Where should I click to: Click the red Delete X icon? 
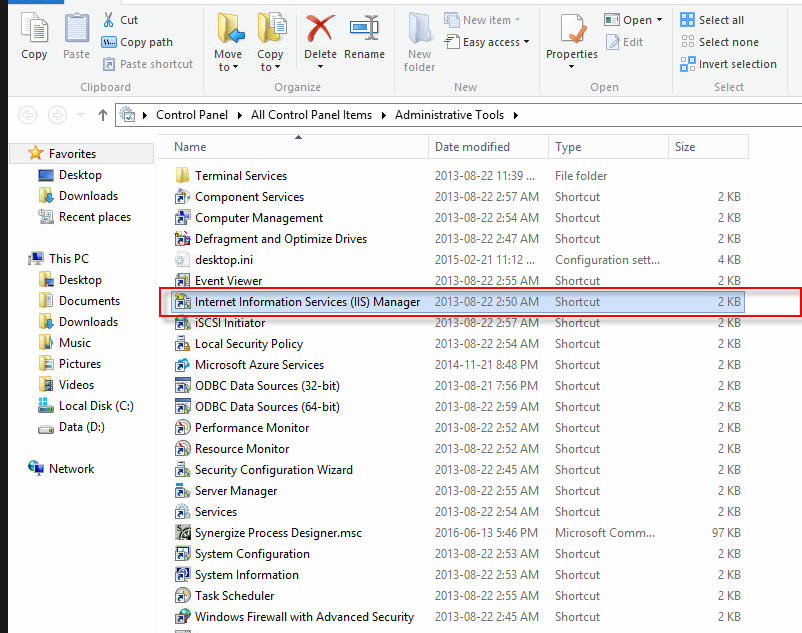pos(320,28)
